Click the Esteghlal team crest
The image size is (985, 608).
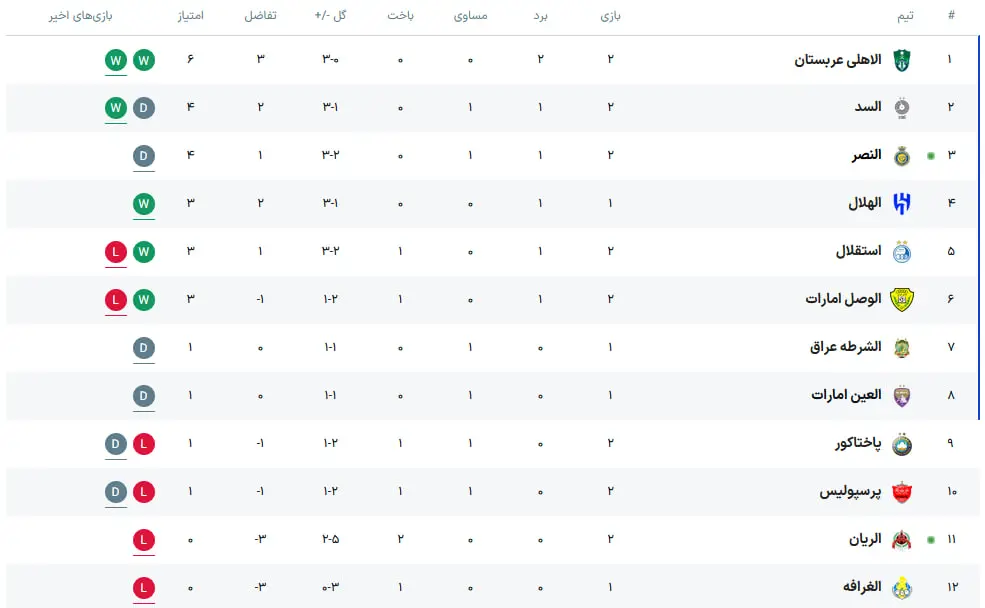click(902, 252)
